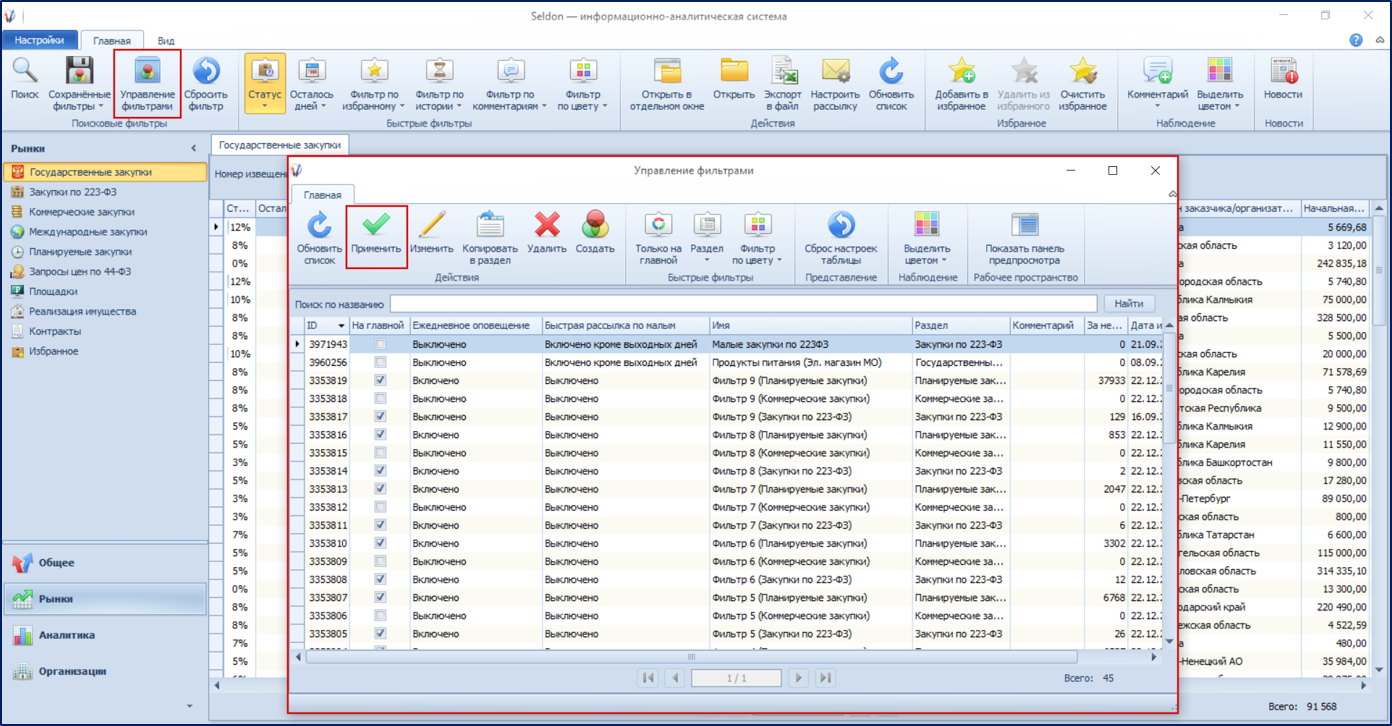Select Главная tab in the main window
This screenshot has width=1392, height=726.
(112, 41)
